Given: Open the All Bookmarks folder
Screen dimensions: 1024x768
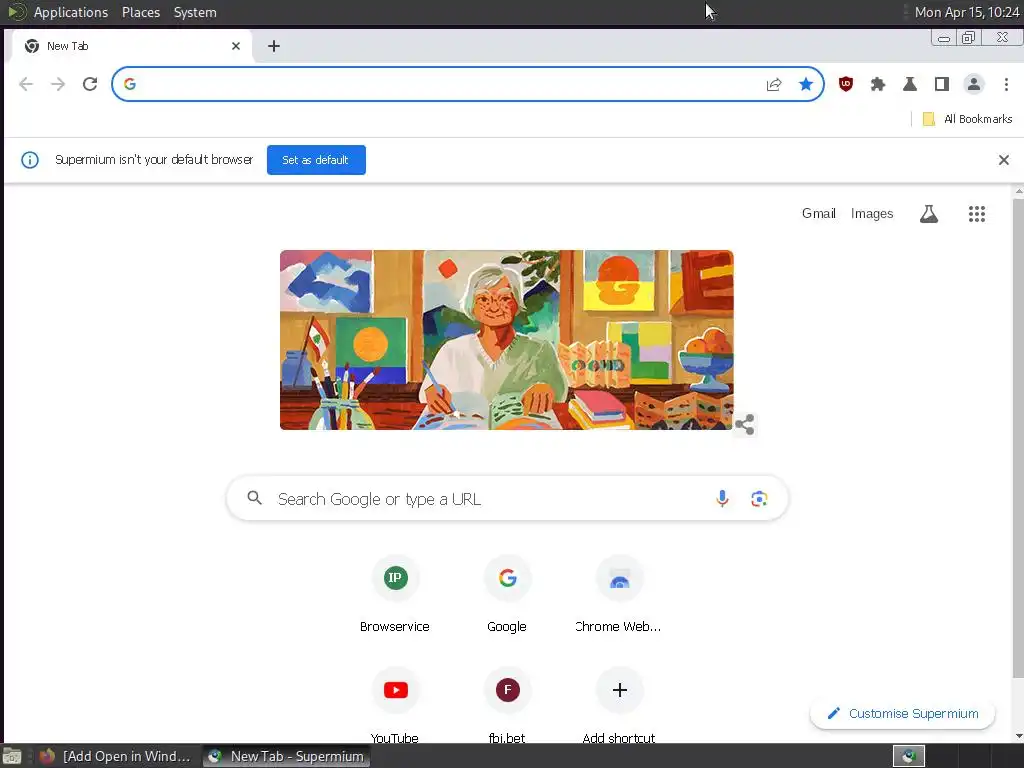Looking at the screenshot, I should point(968,119).
